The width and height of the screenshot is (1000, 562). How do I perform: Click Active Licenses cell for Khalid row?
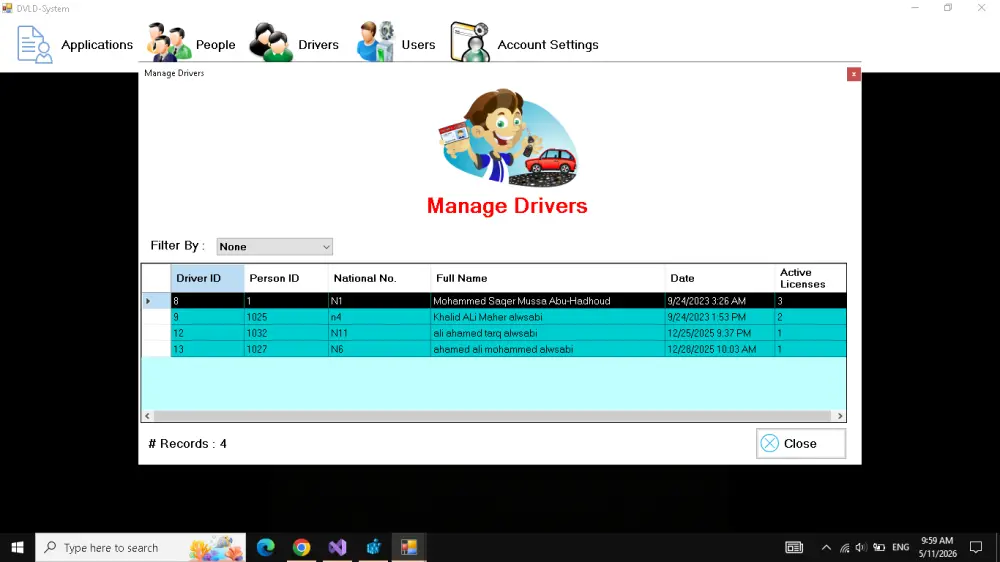pyautogui.click(x=811, y=317)
